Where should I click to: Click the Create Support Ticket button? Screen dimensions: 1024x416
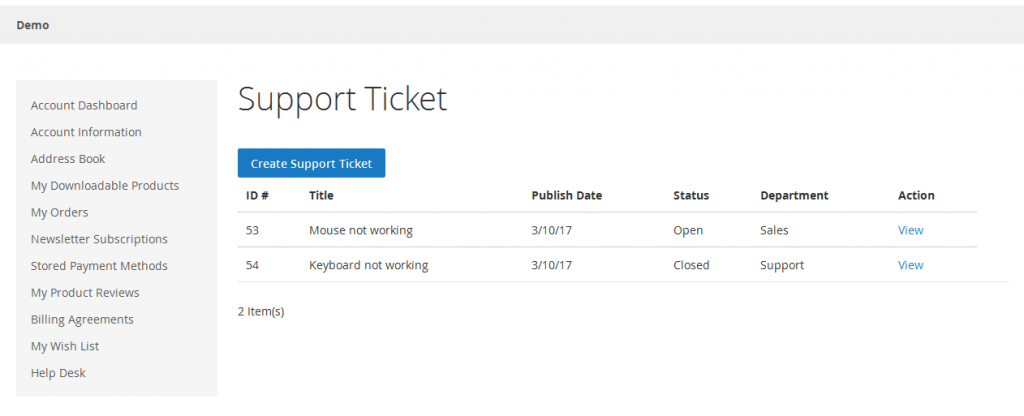tap(311, 163)
